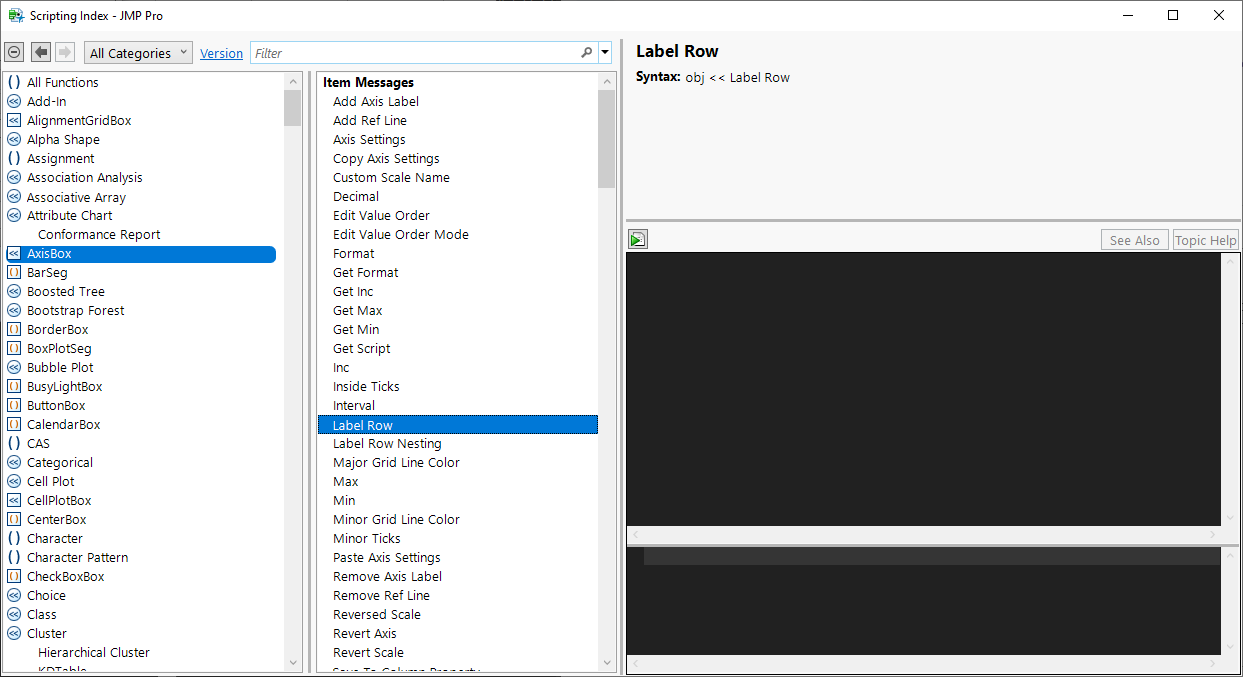1243x677 pixels.
Task: Click the Bubble Plot category icon
Action: click(13, 367)
